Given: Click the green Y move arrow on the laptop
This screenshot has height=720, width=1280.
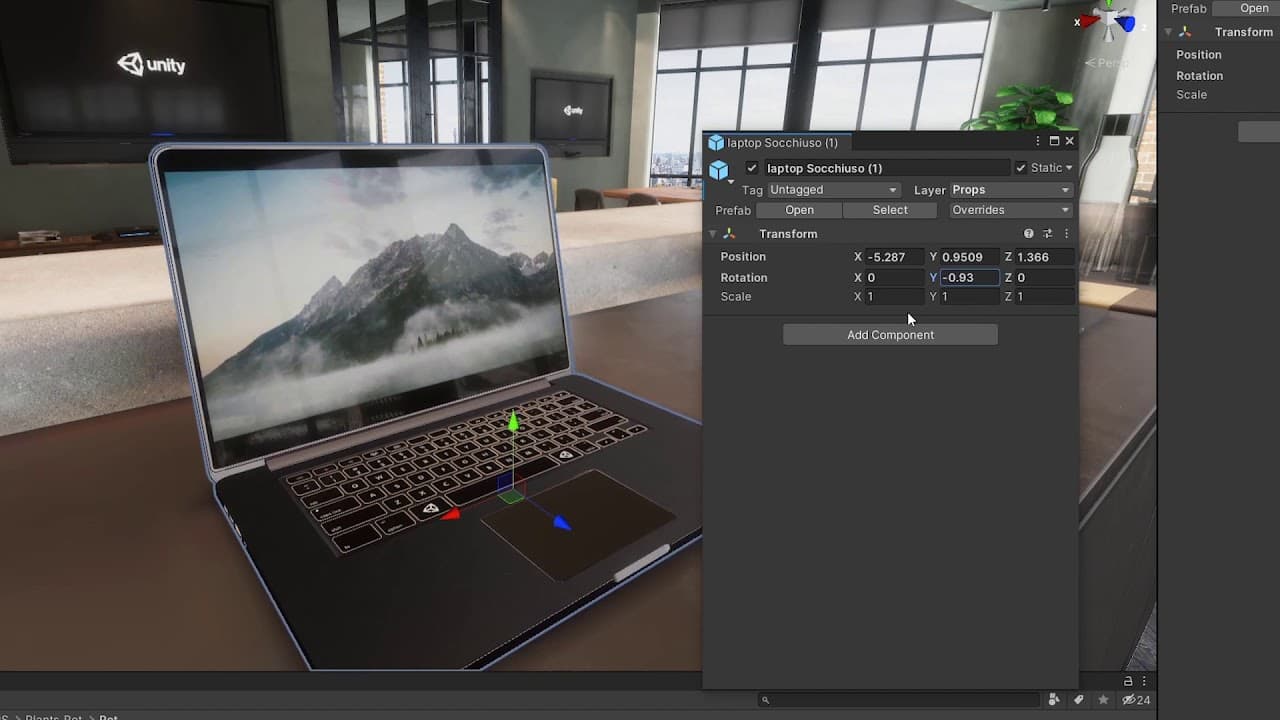Looking at the screenshot, I should pos(513,422).
